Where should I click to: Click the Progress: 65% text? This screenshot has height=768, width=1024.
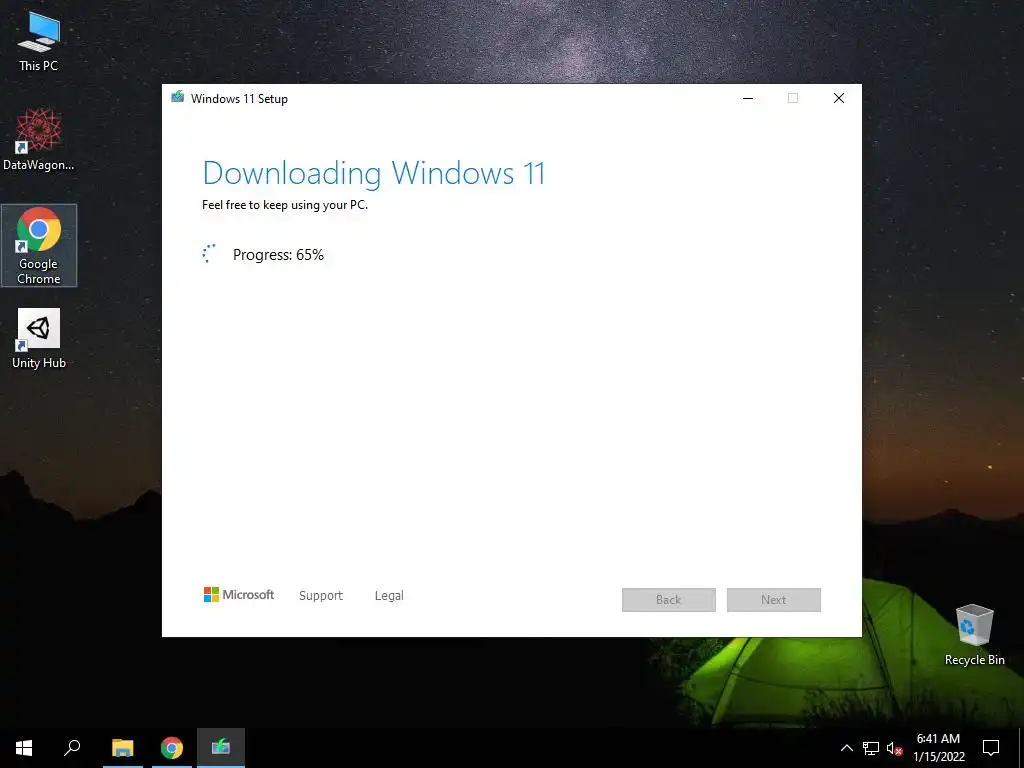click(278, 255)
